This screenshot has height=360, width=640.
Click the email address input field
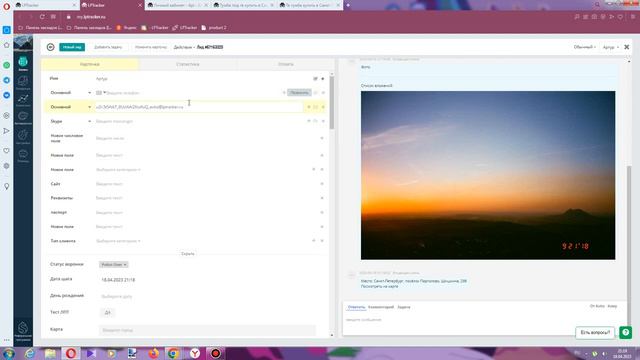[199, 107]
